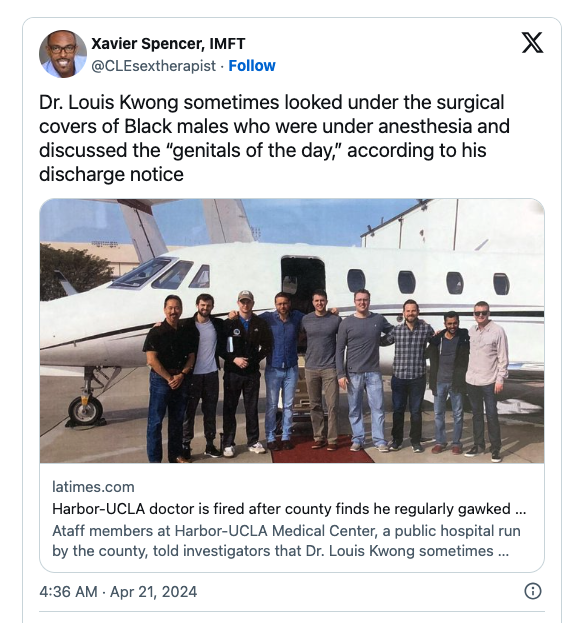Image resolution: width=563 pixels, height=623 pixels.
Task: Click the airplane's front landing wheel
Action: [85, 411]
